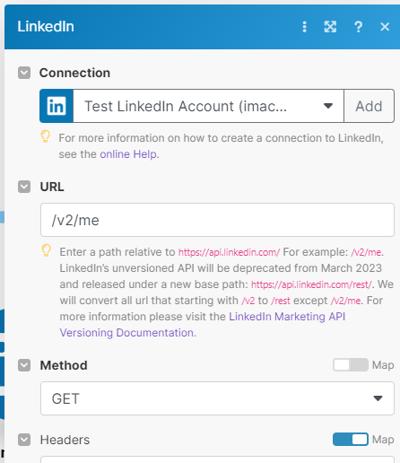This screenshot has height=463, width=400.
Task: Click the https://api.linkedin.com/rest/ path text
Action: click(311, 285)
